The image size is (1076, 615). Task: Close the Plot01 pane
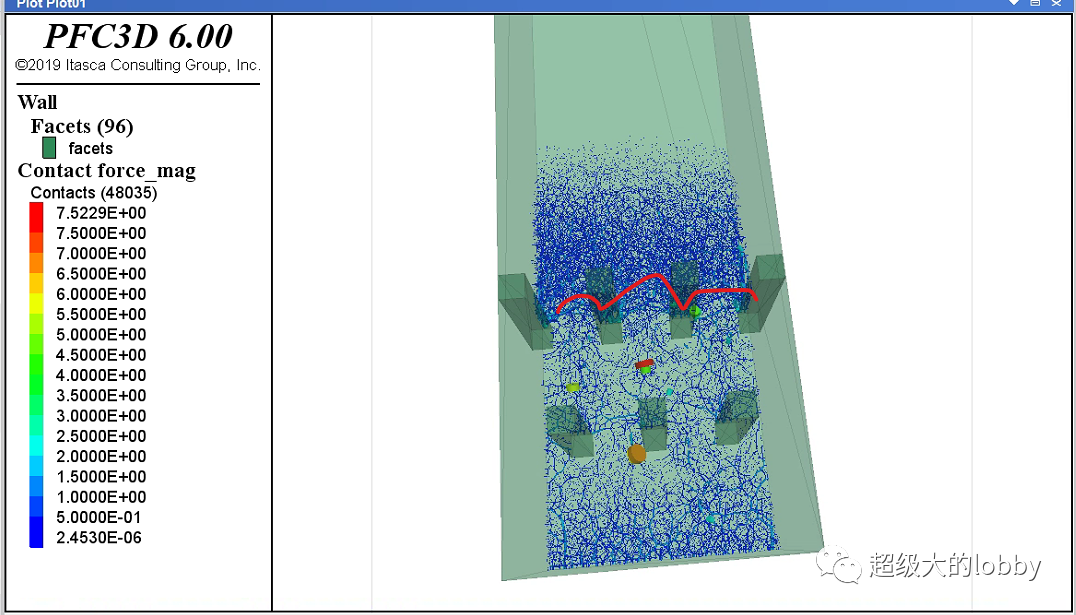click(x=1057, y=3)
